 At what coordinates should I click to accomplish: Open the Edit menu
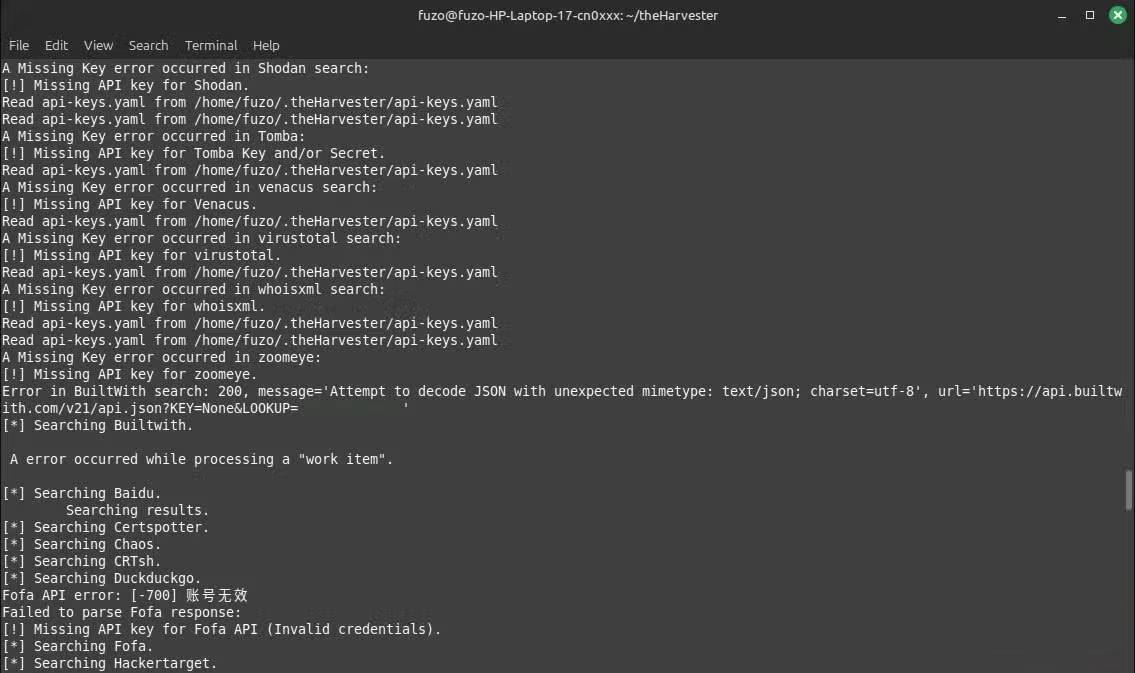[x=56, y=45]
